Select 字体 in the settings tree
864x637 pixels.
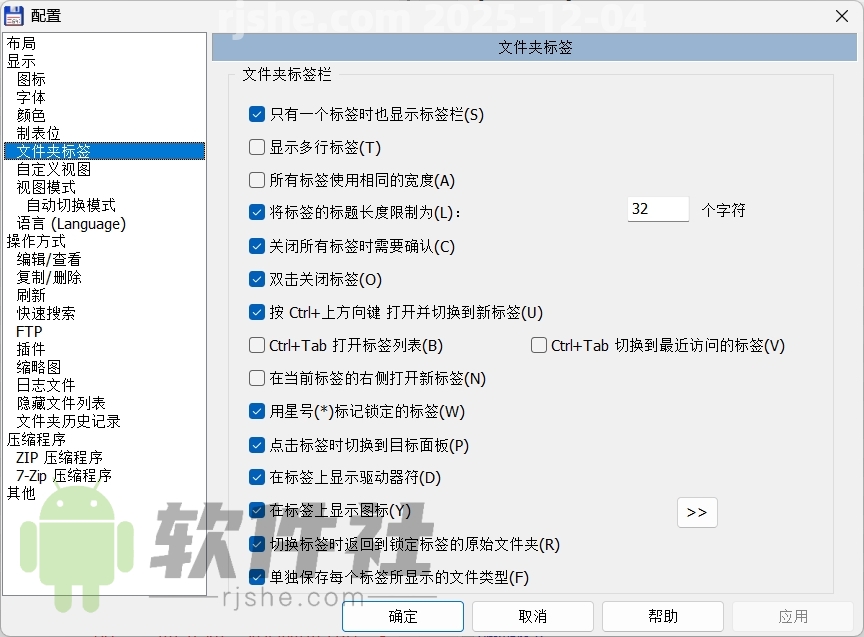pyautogui.click(x=33, y=96)
